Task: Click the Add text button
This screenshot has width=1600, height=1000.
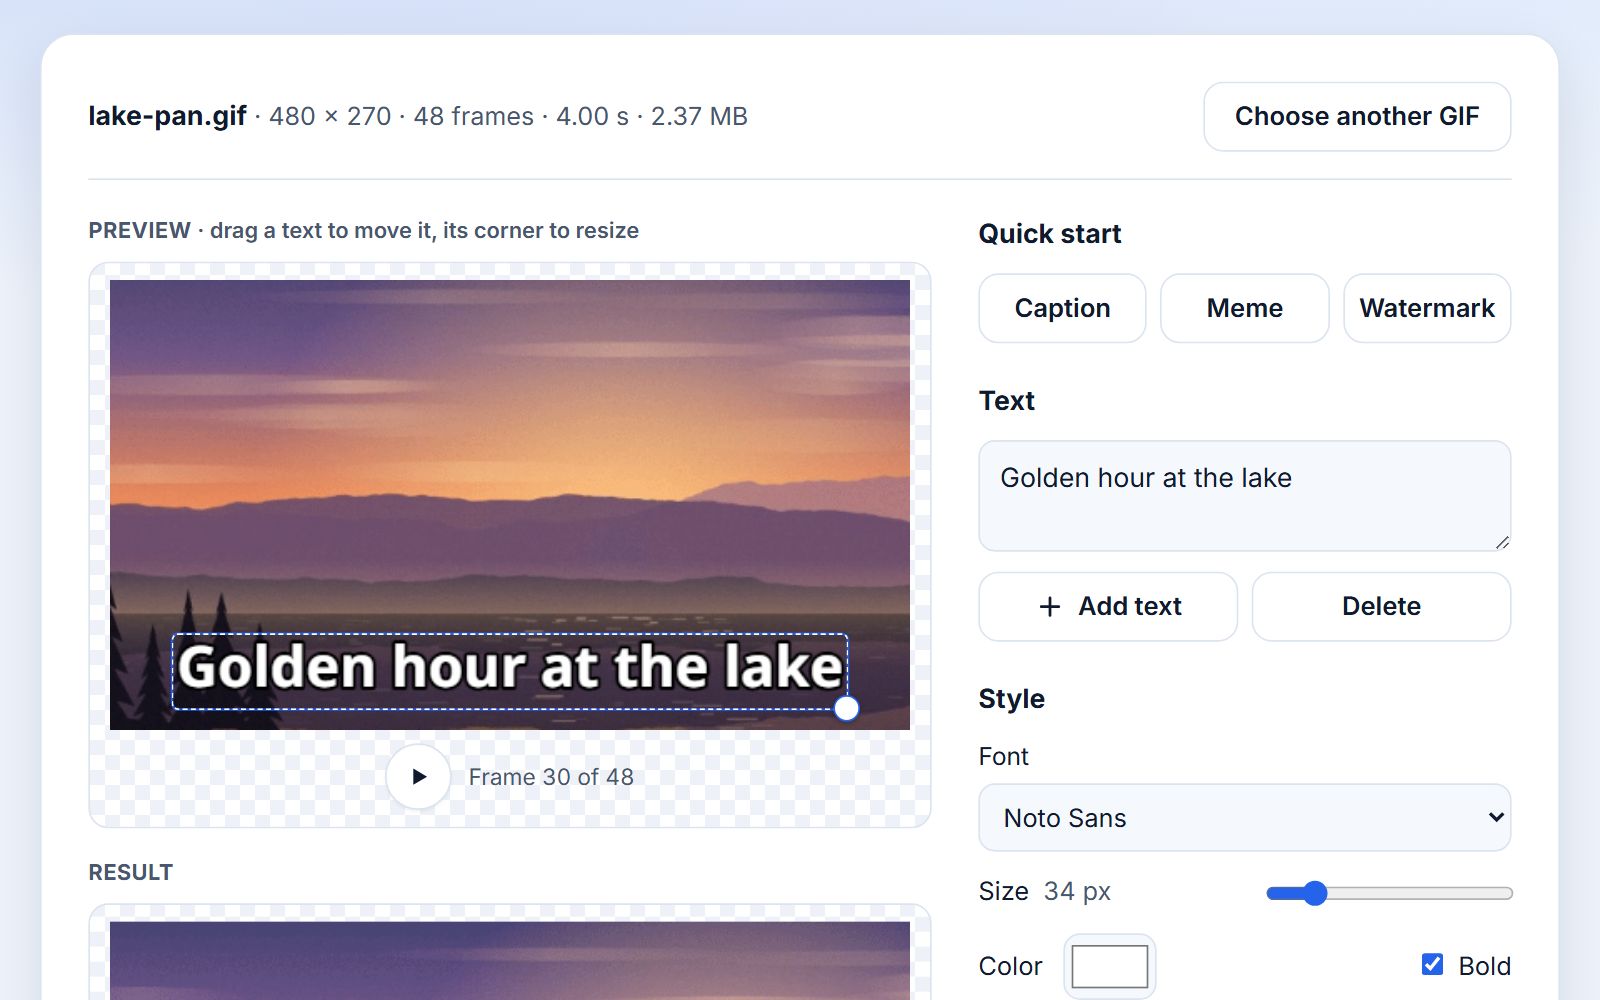Action: point(1108,606)
